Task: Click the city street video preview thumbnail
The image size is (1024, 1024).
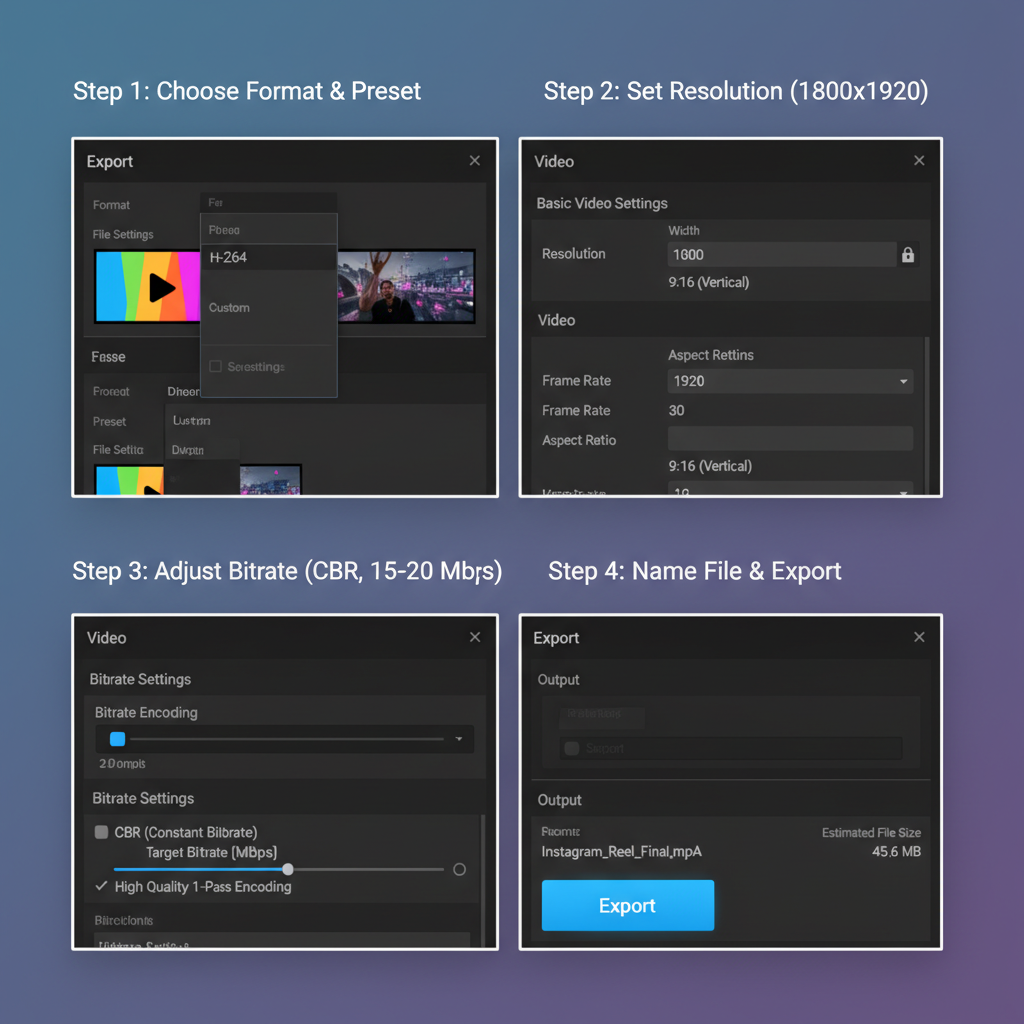Action: pyautogui.click(x=406, y=286)
